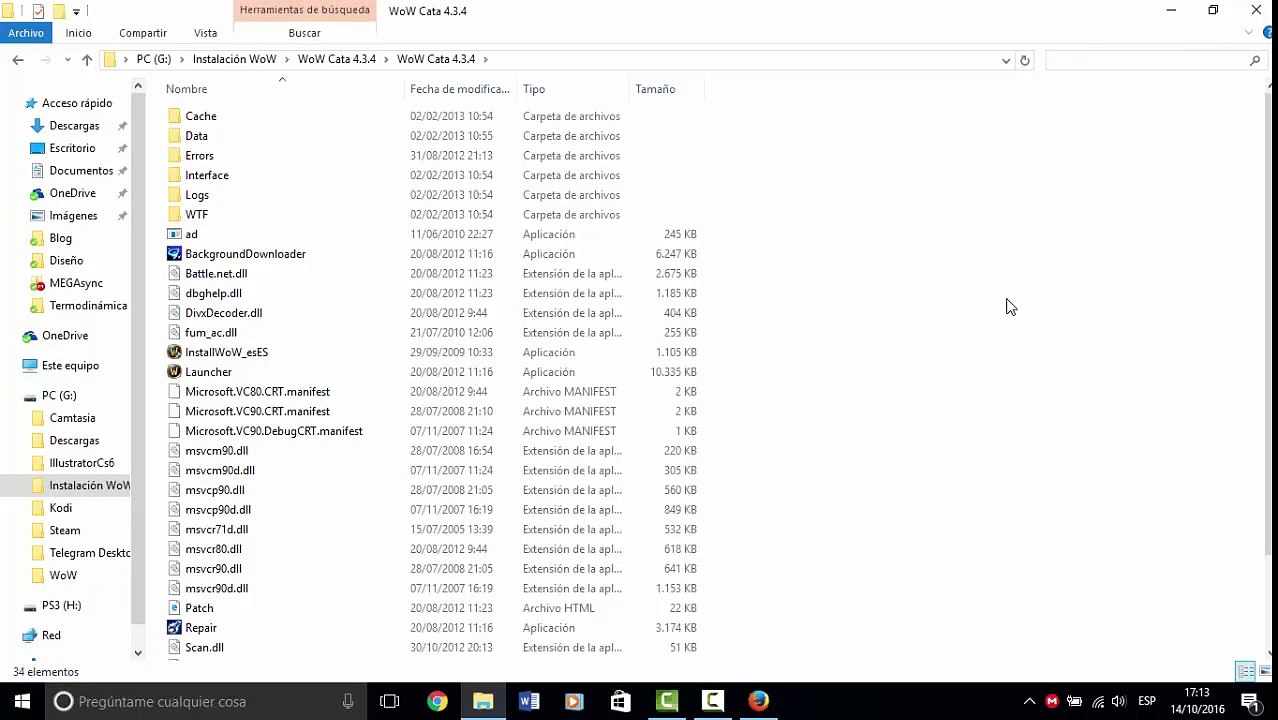Open Quick Access Toolbar customize dropdown
Screen dimensions: 1278x720
tap(76, 11)
